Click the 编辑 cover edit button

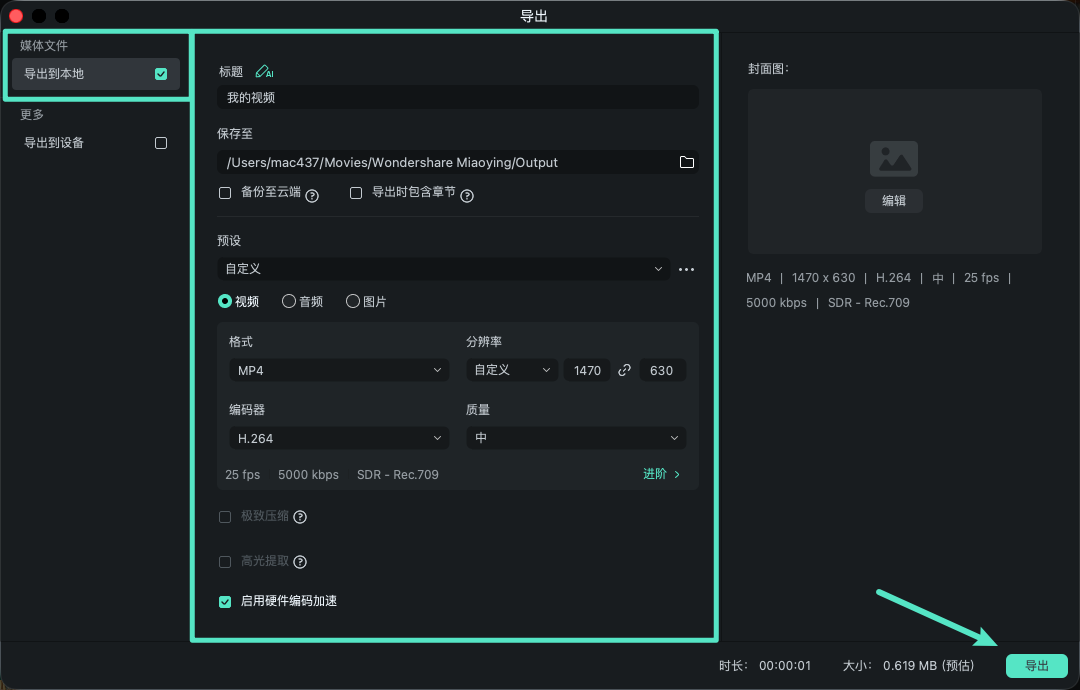click(x=894, y=201)
